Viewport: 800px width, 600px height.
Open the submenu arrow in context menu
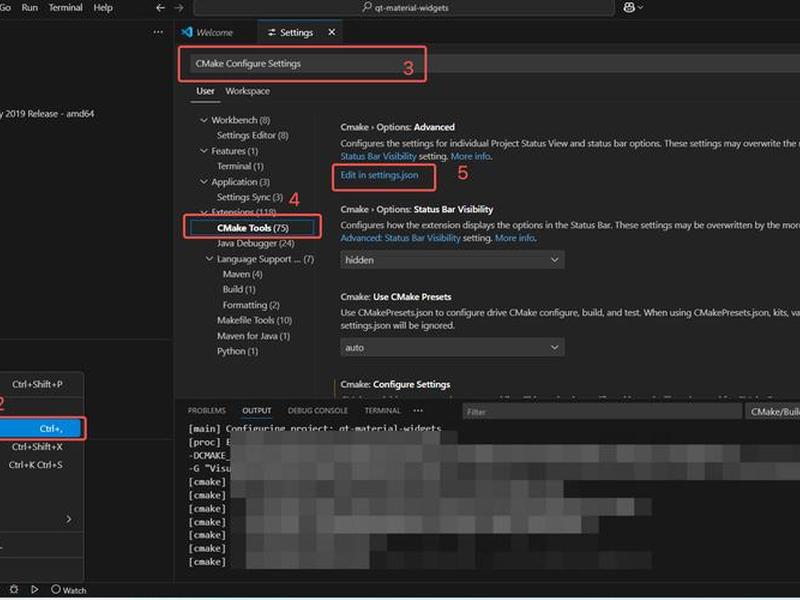pos(69,519)
